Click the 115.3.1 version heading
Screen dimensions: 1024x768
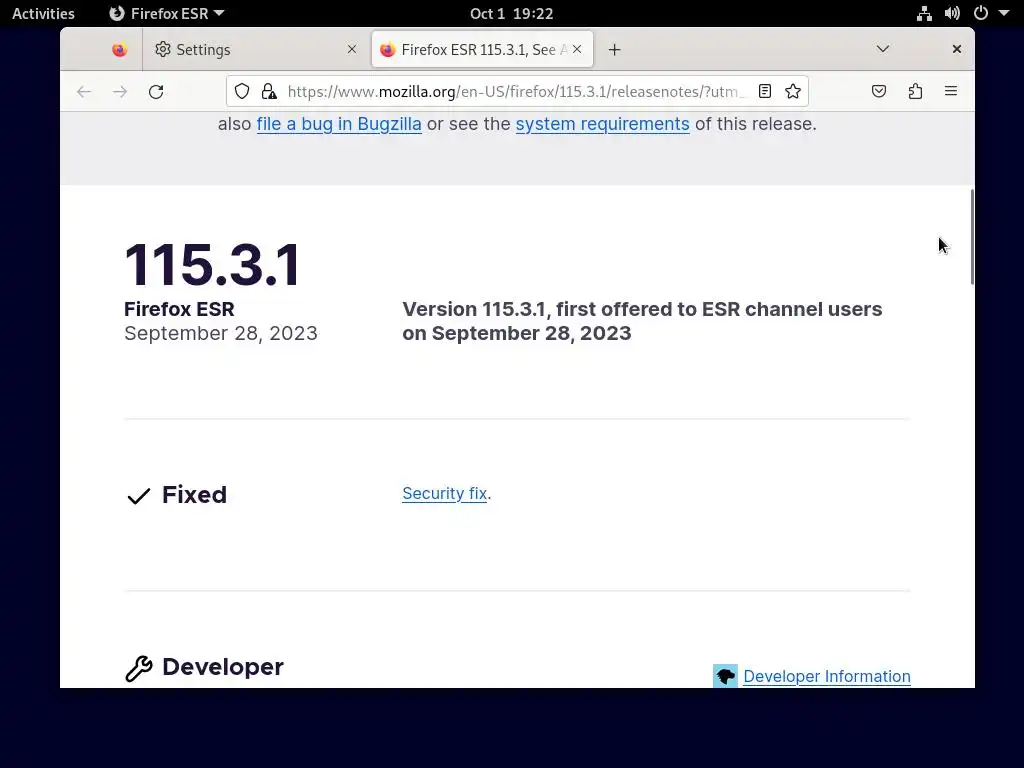click(213, 265)
